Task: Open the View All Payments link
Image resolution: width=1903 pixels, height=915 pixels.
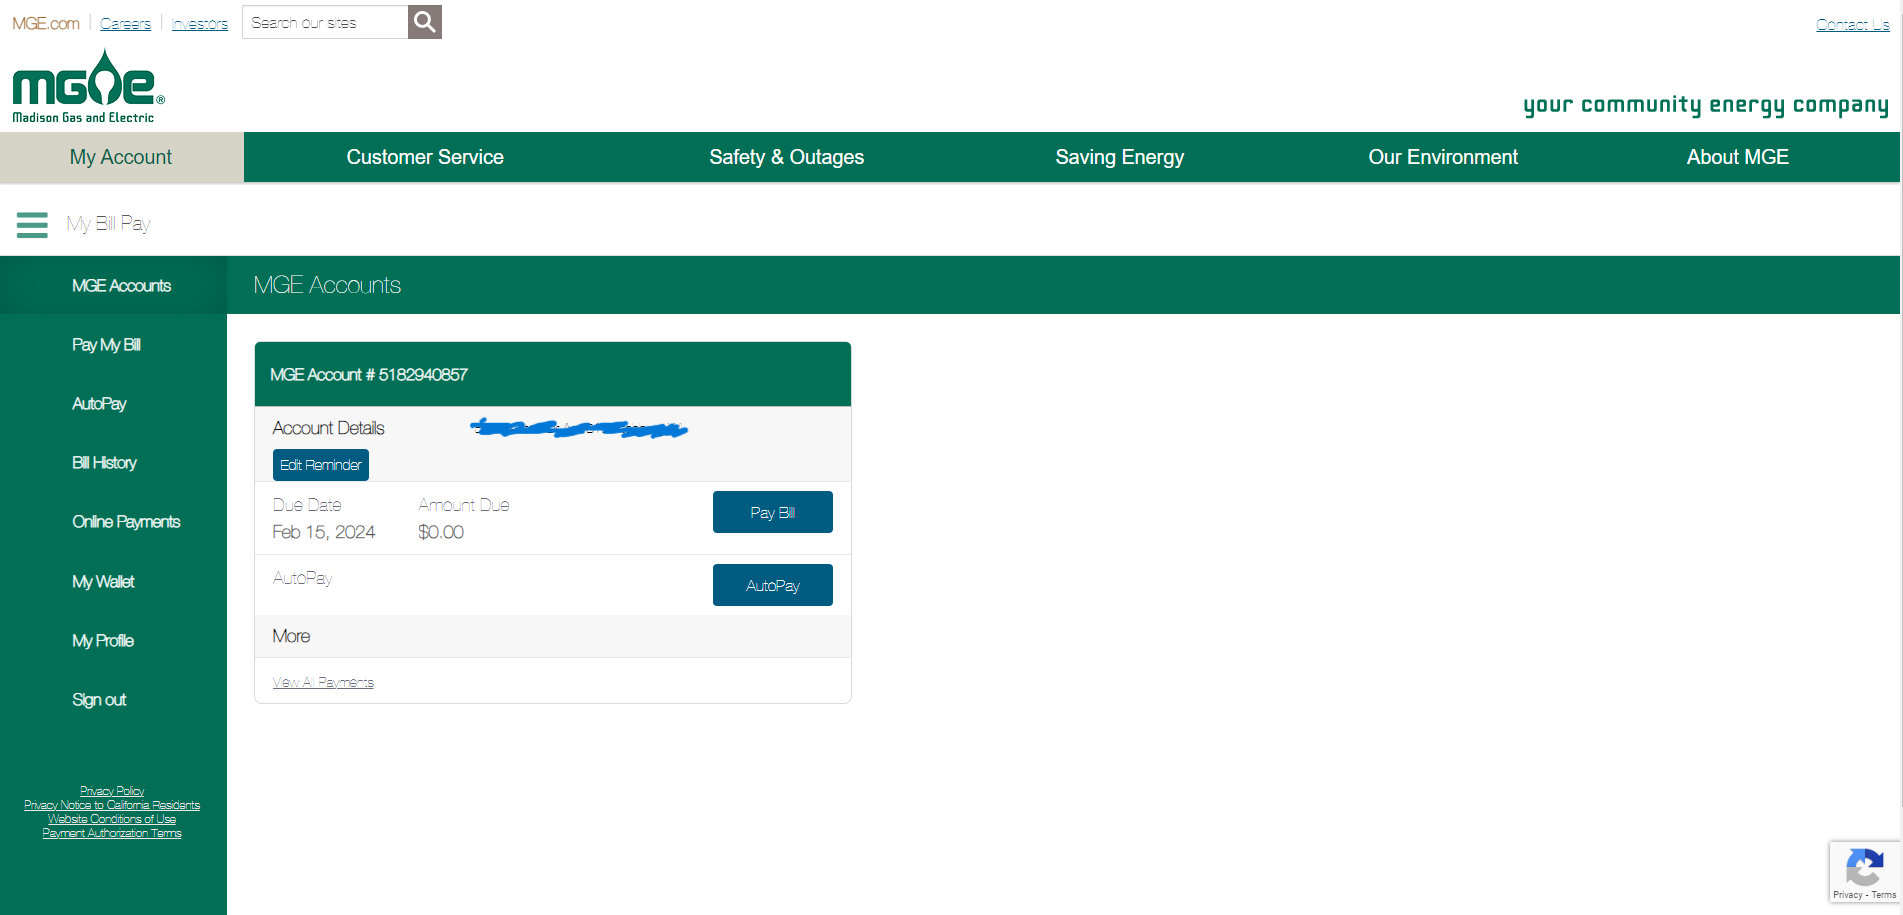Action: pyautogui.click(x=323, y=682)
